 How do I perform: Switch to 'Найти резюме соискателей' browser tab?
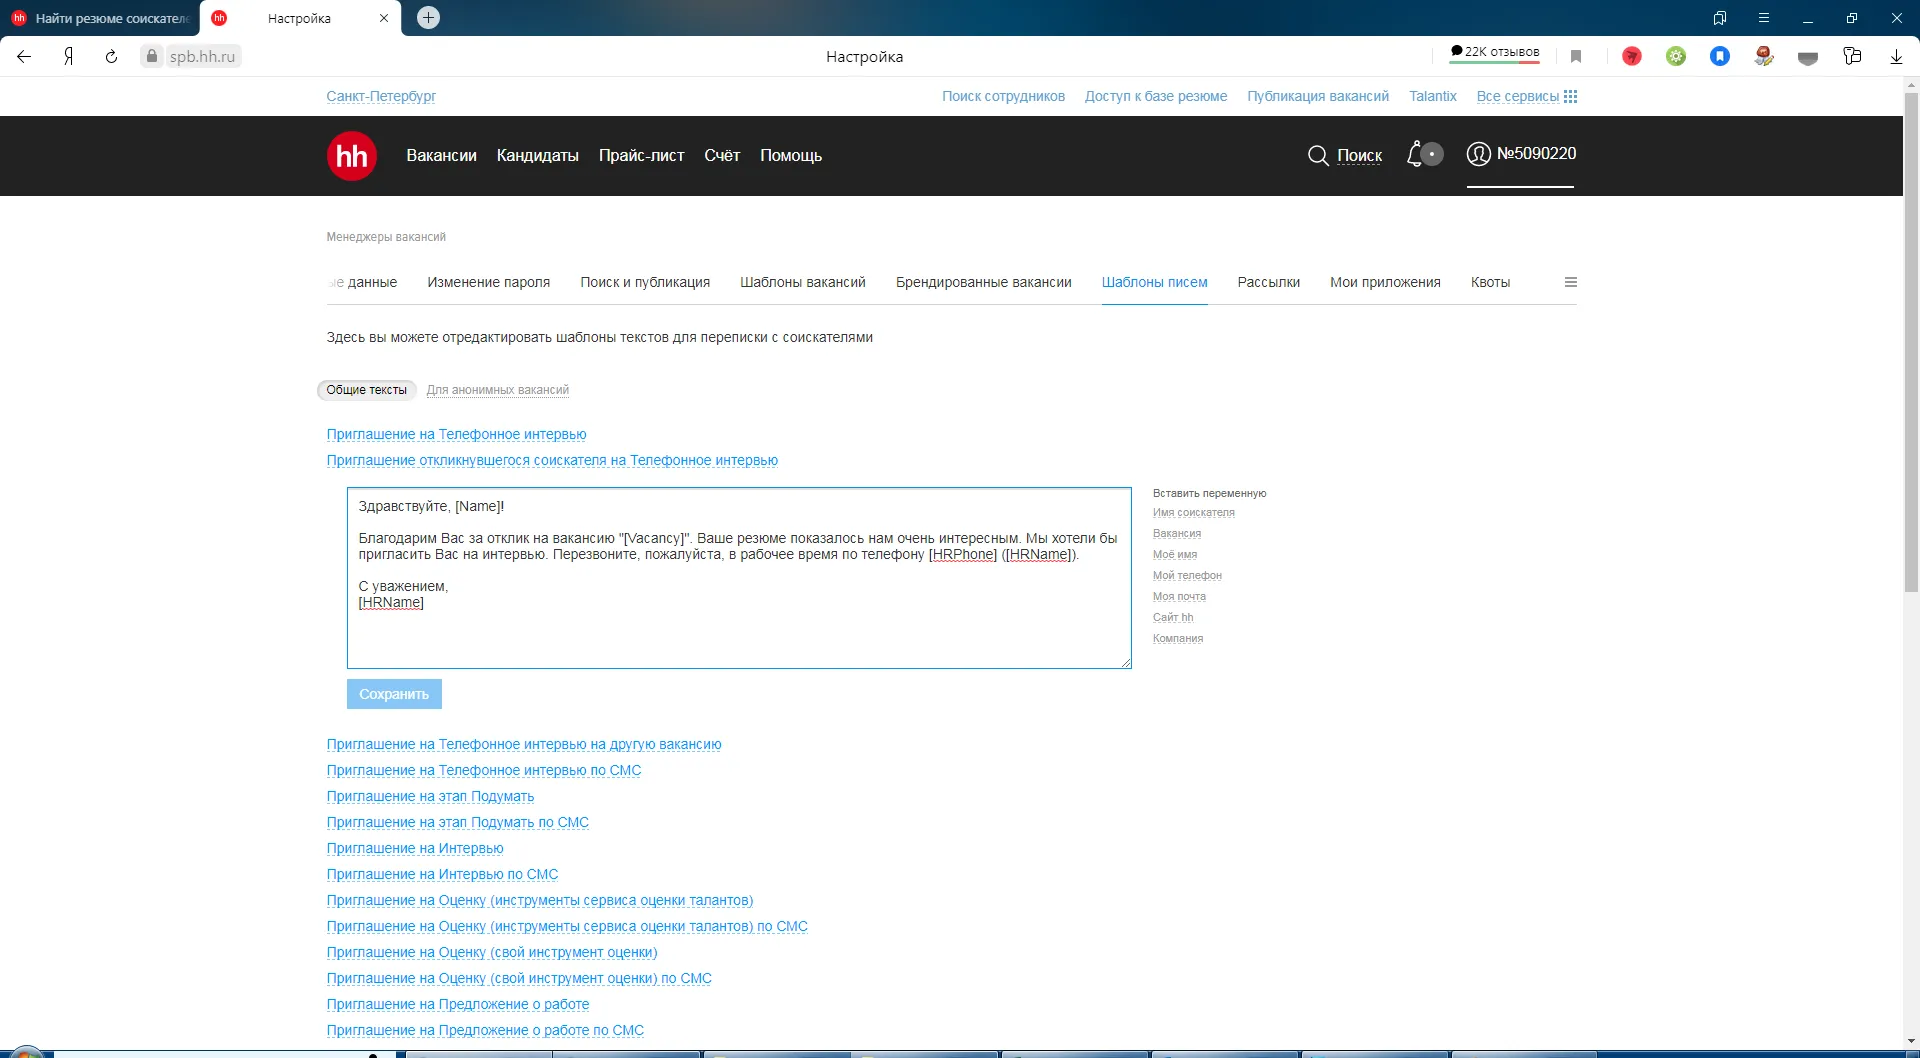[x=100, y=18]
